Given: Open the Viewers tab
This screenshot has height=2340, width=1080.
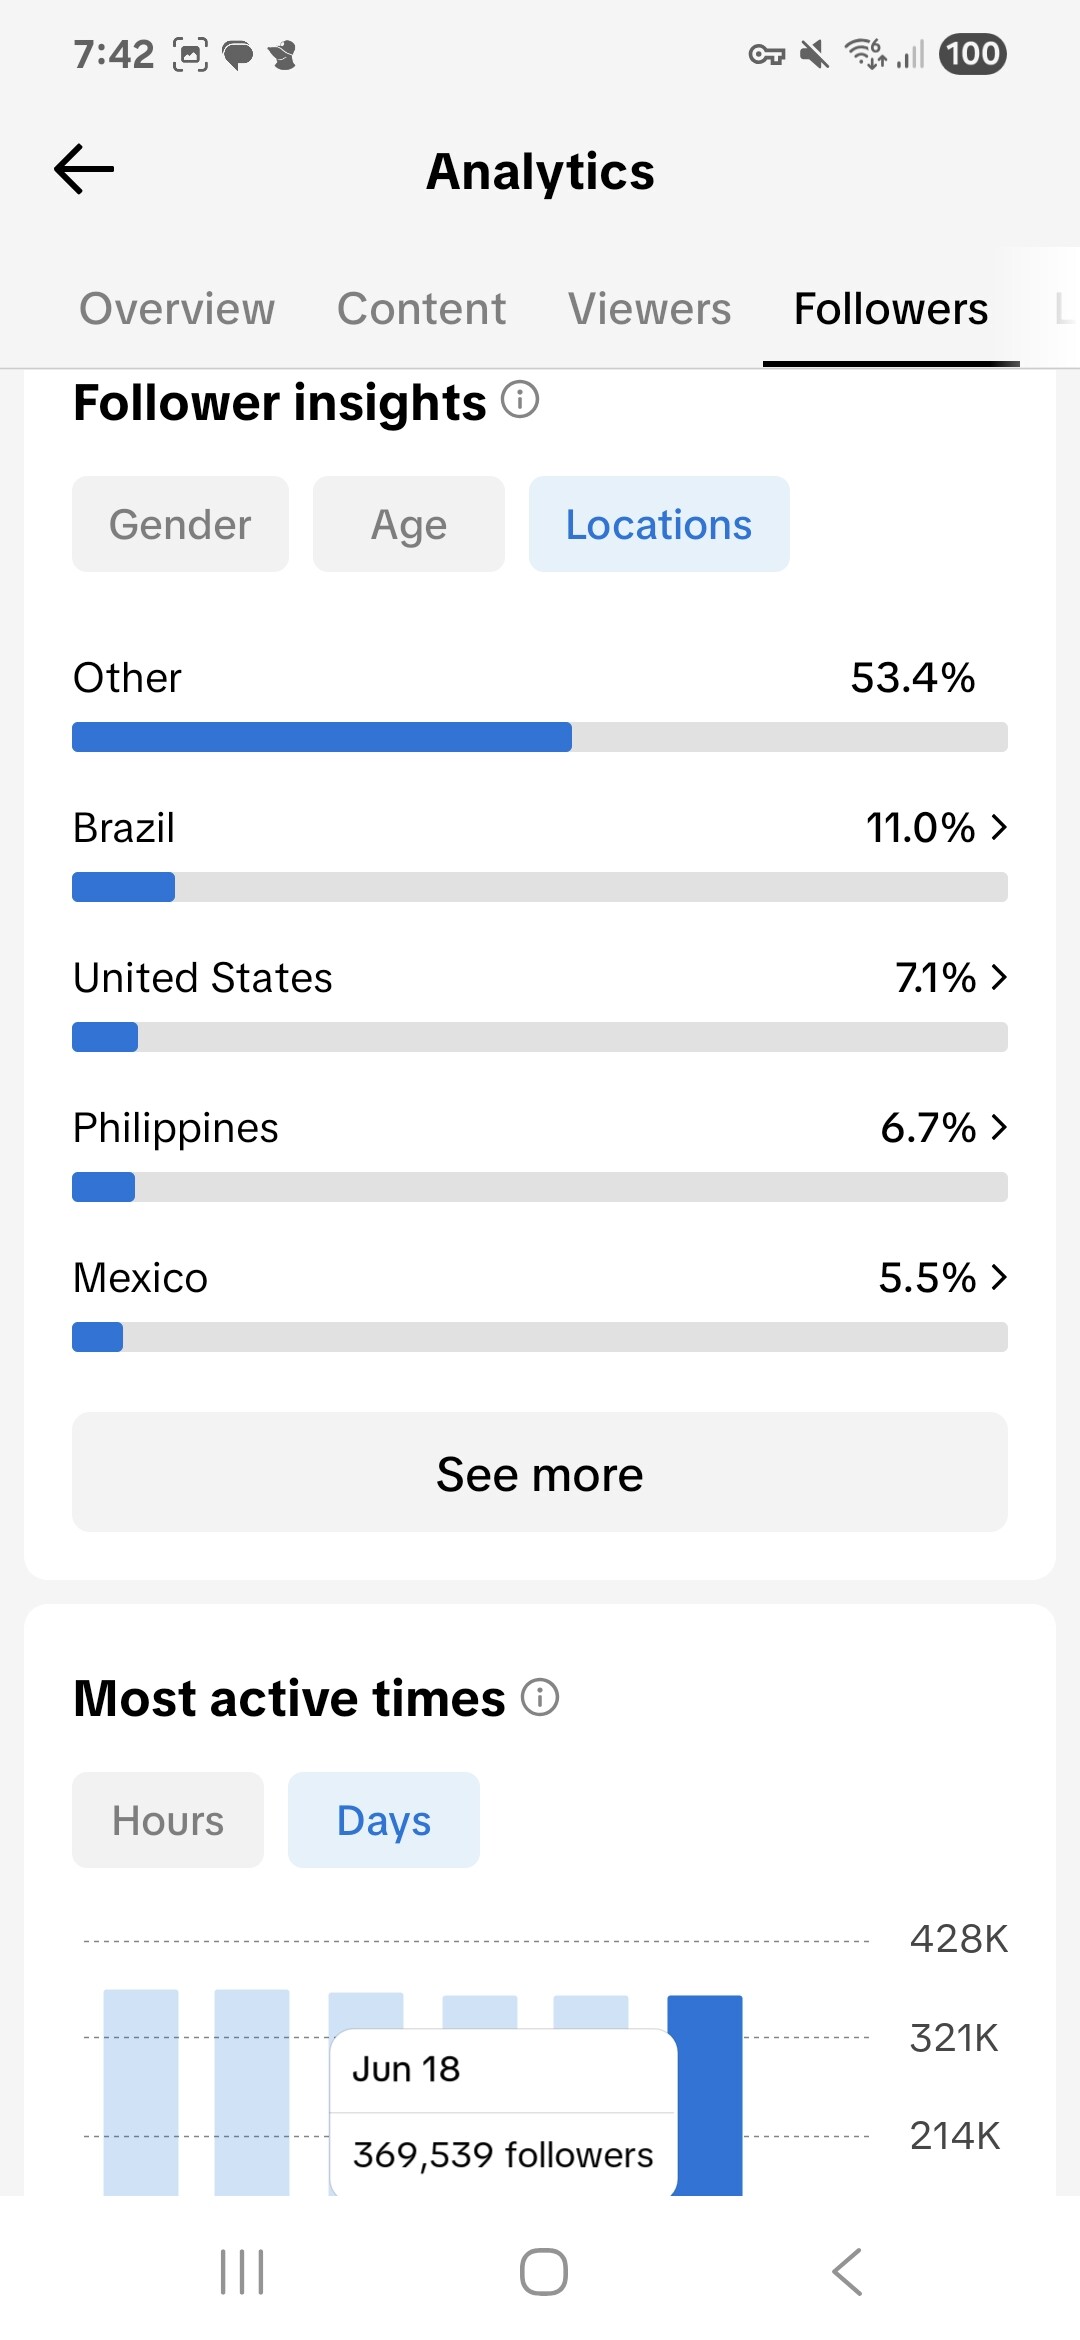Looking at the screenshot, I should tap(650, 309).
